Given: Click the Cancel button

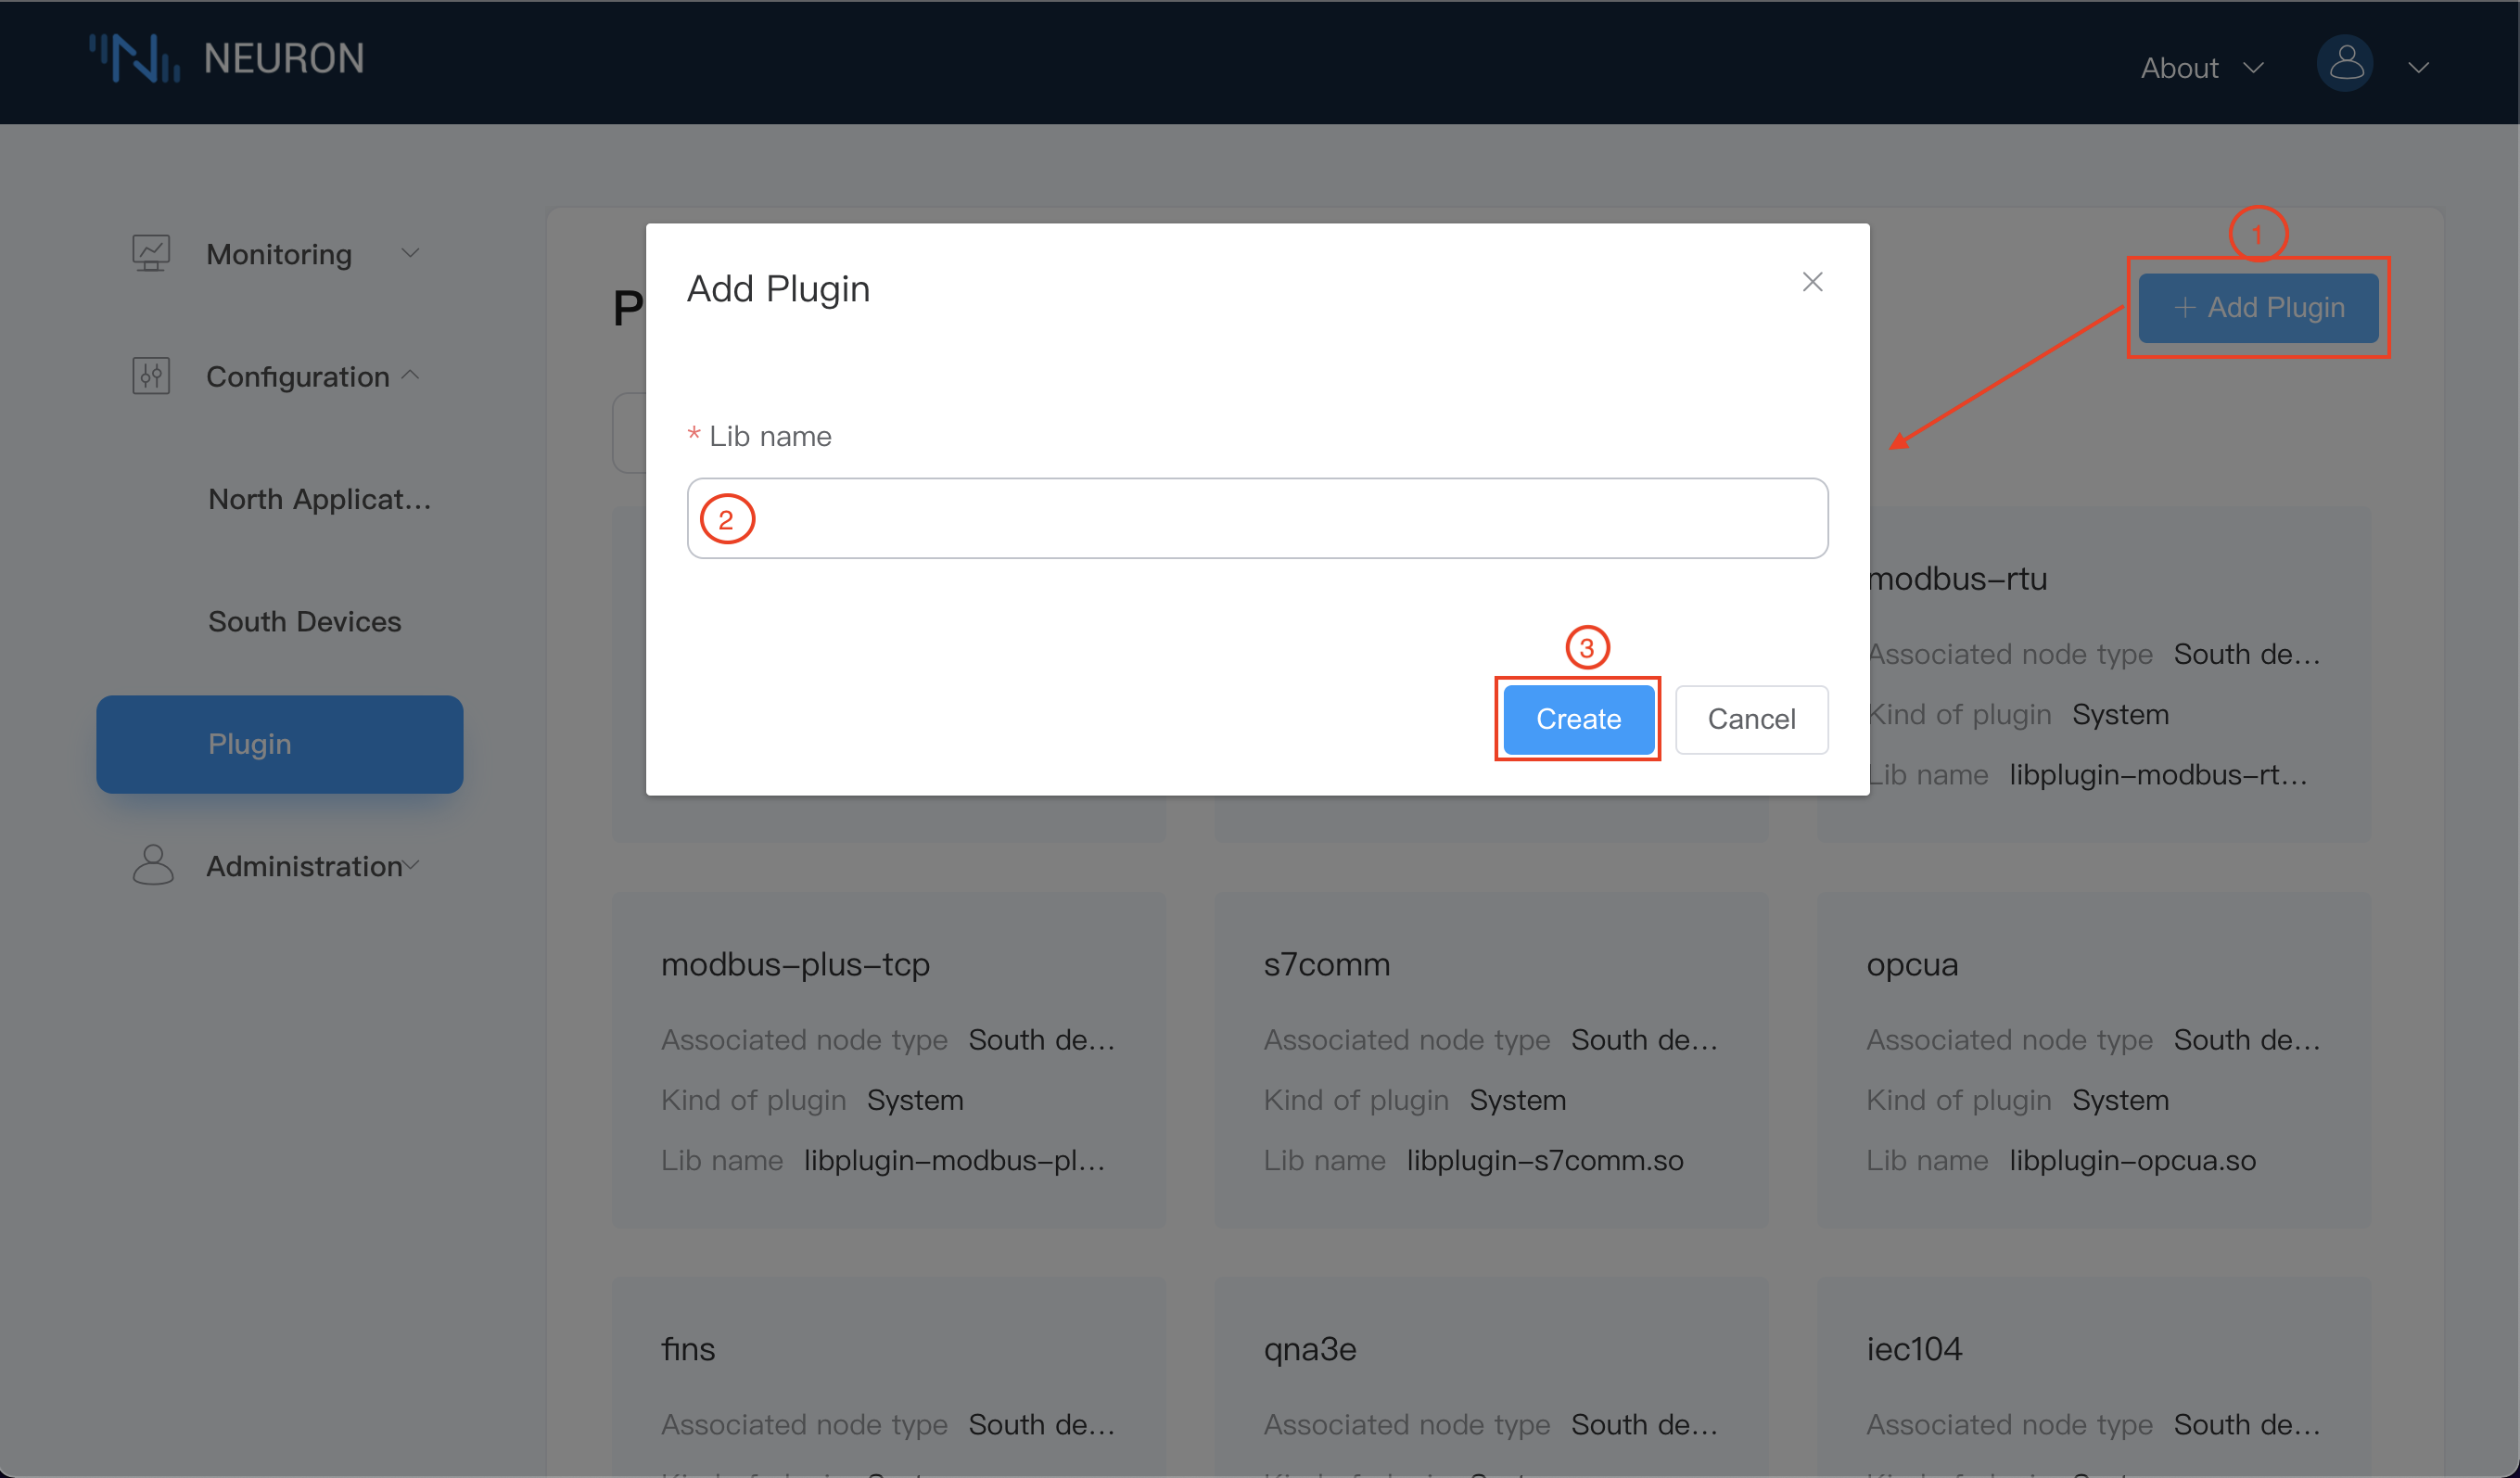Looking at the screenshot, I should (1751, 719).
